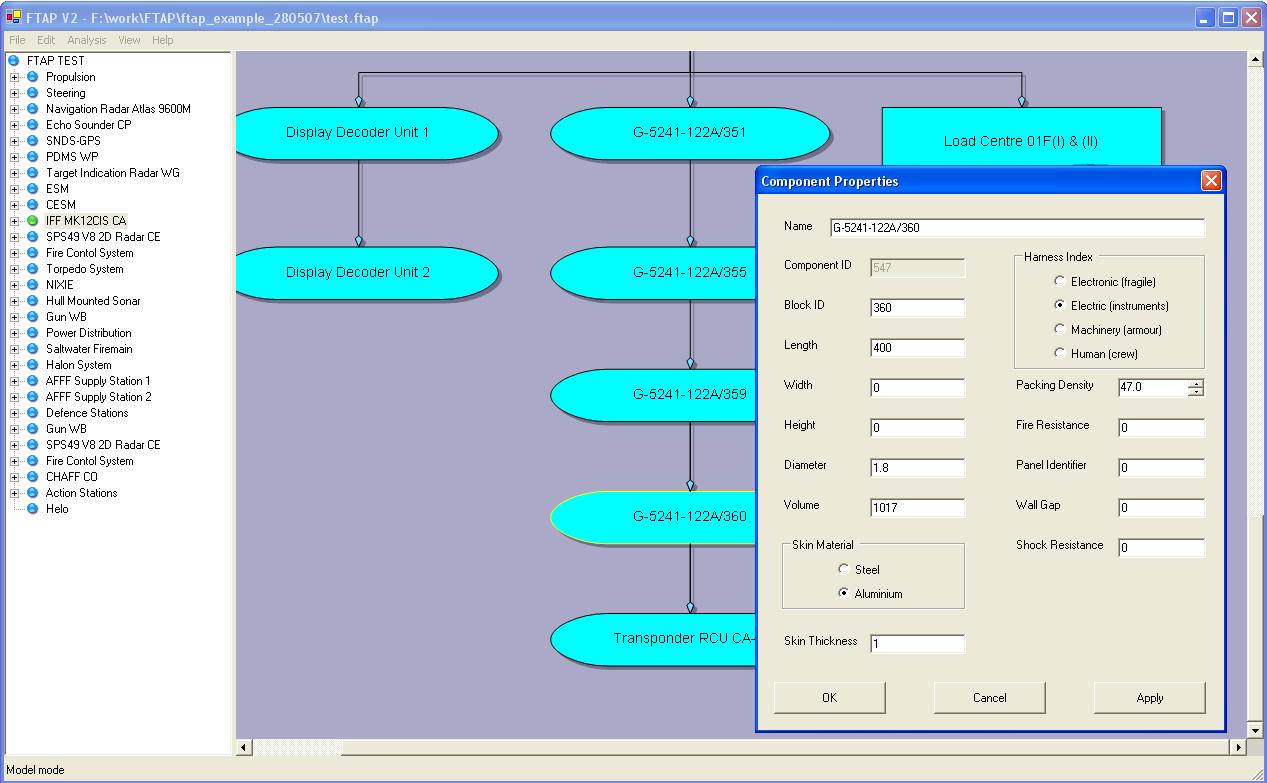Click the Apply button

point(1149,698)
